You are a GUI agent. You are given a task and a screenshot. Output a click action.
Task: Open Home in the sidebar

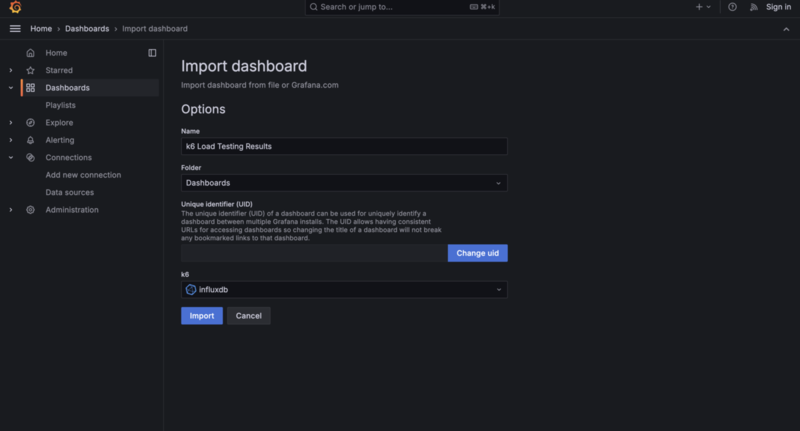[56, 53]
